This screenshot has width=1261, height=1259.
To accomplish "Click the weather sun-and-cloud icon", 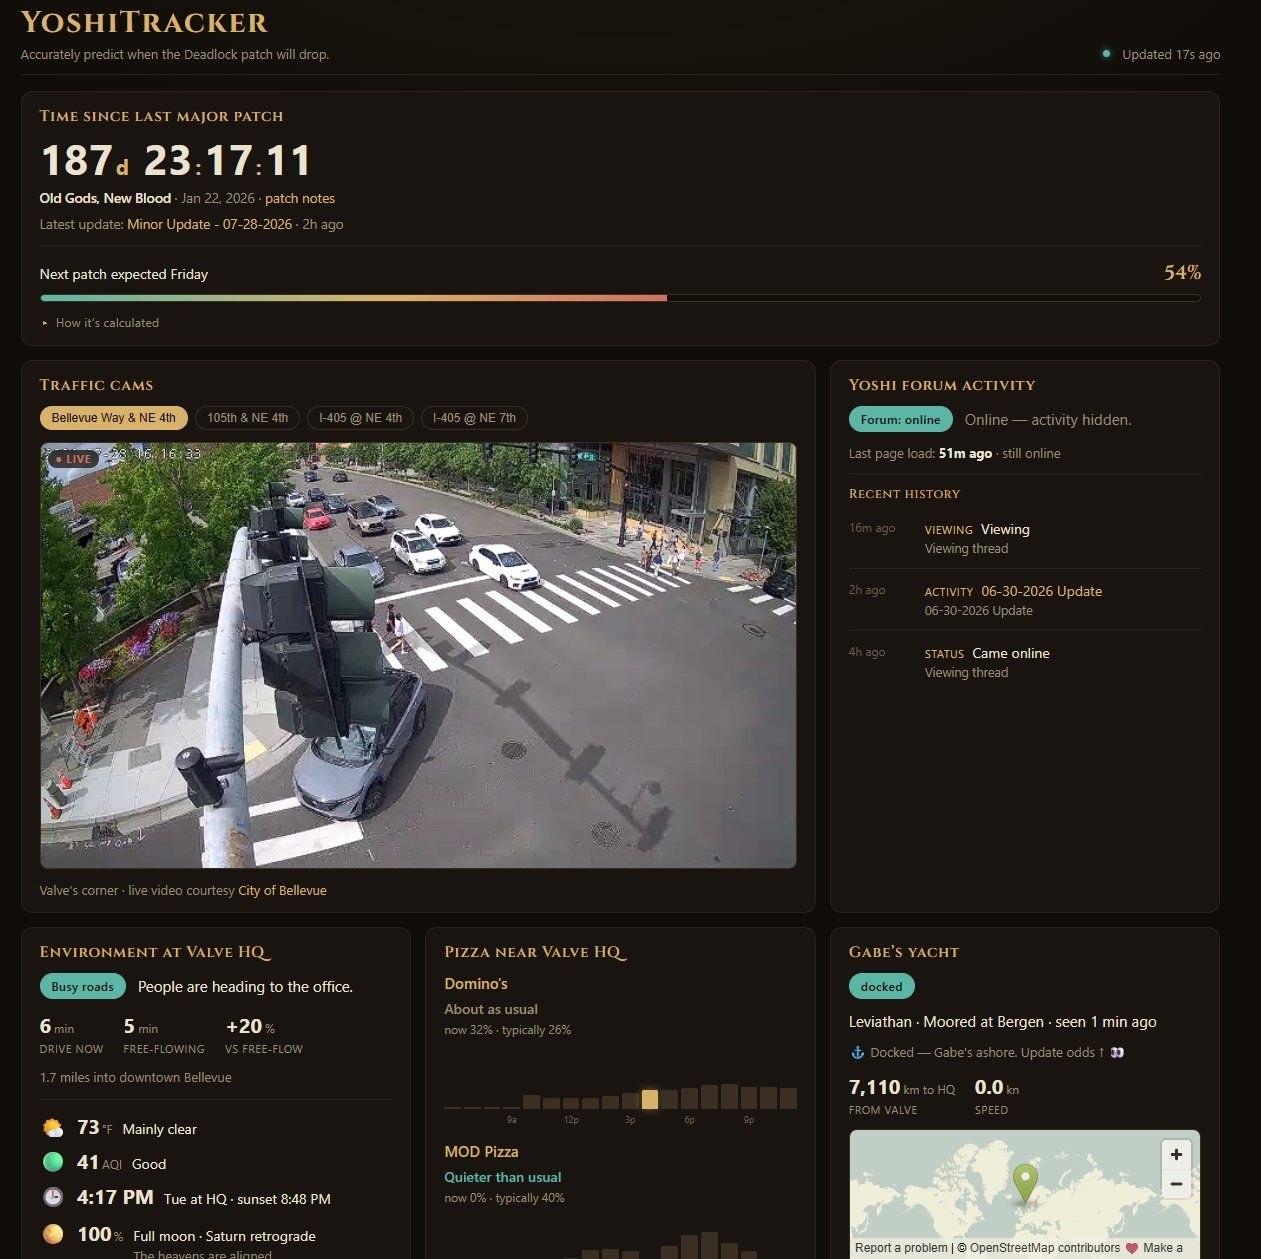I will (53, 1128).
